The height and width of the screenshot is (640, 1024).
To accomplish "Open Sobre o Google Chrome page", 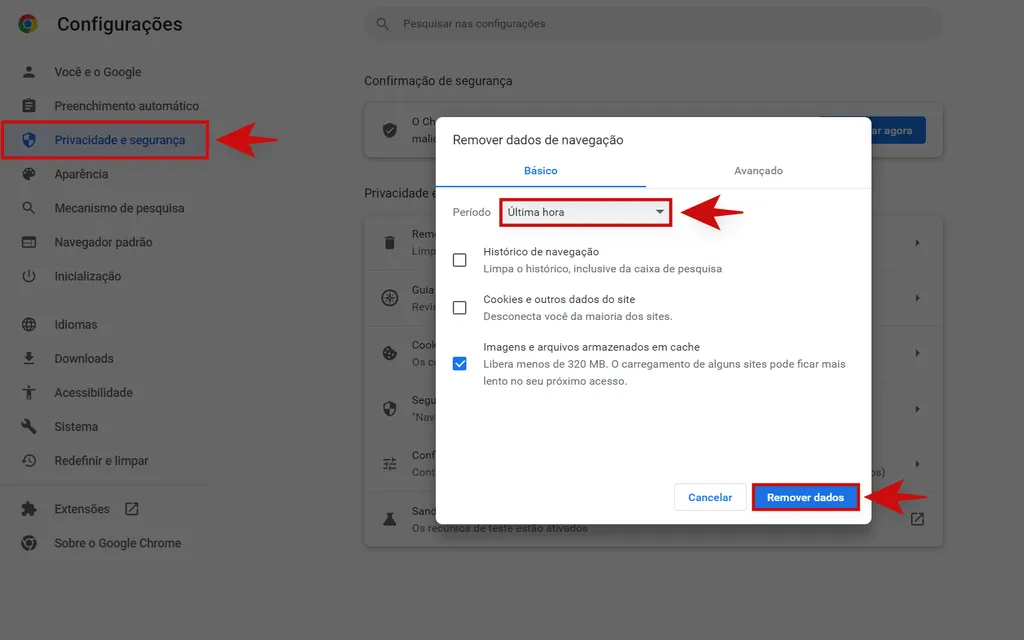I will [118, 543].
